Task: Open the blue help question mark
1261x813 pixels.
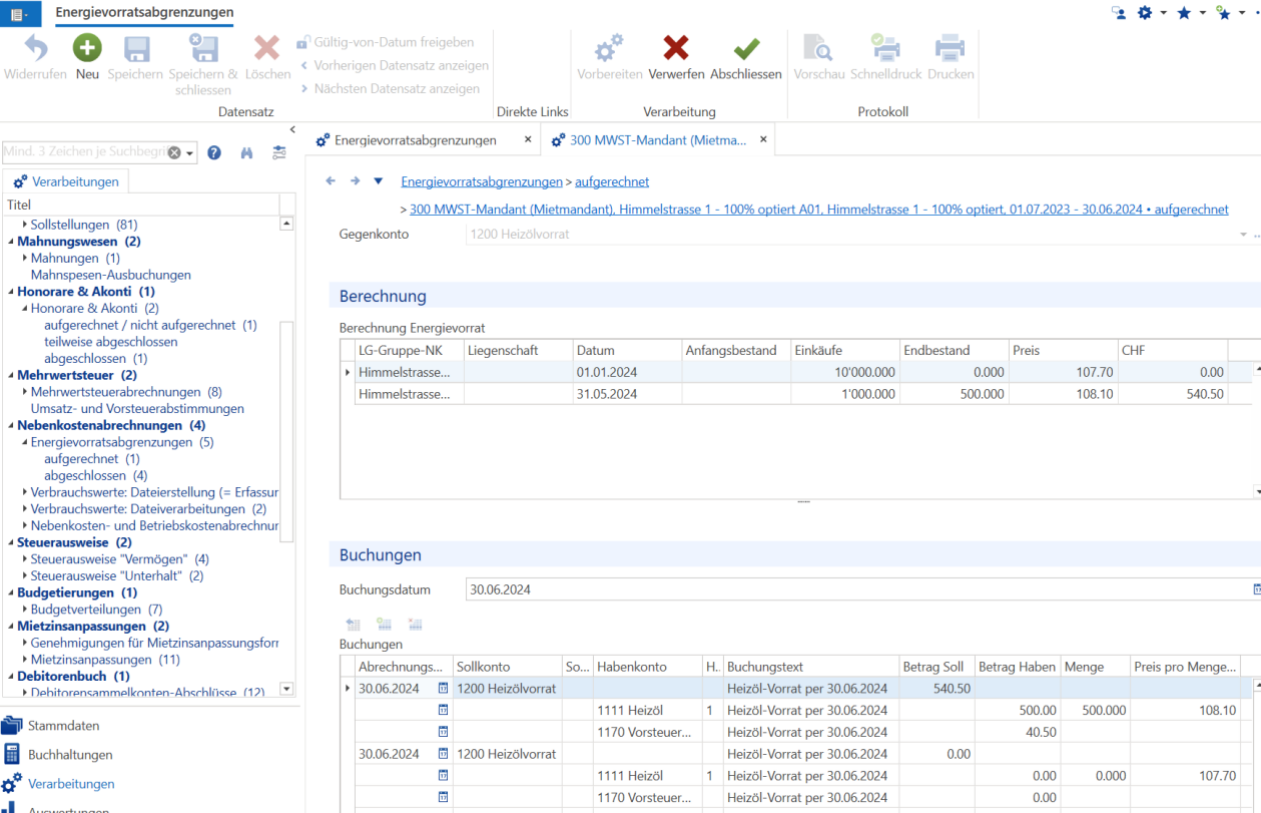Action: pos(214,153)
